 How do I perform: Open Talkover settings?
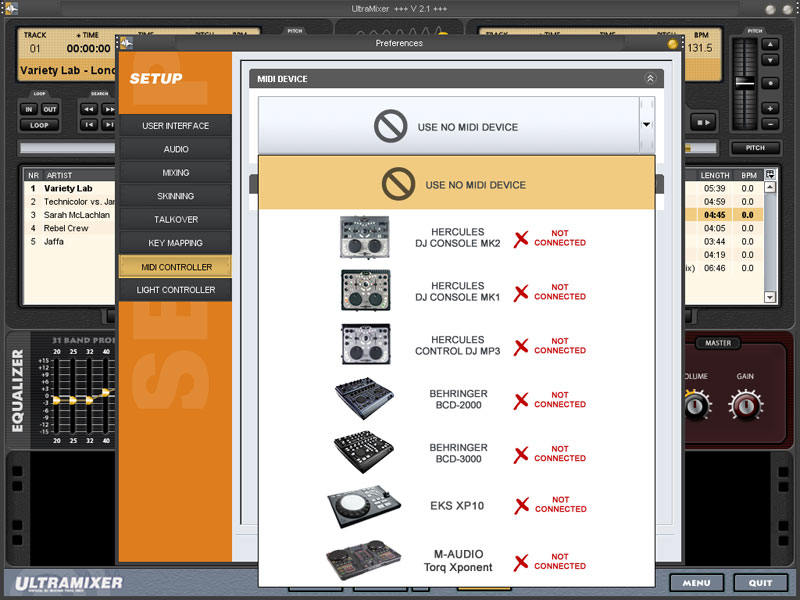point(176,219)
